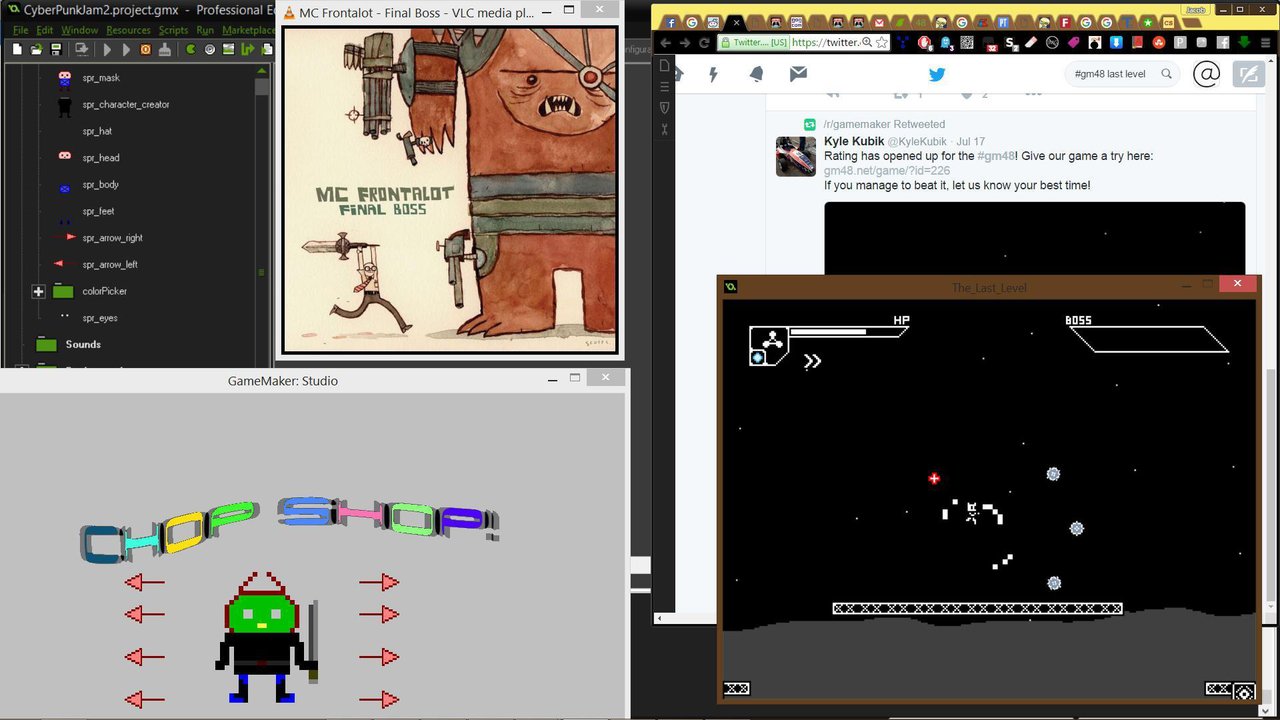Image resolution: width=1280 pixels, height=720 pixels.
Task: Click the Chrome hamburger menu icon
Action: [1266, 43]
